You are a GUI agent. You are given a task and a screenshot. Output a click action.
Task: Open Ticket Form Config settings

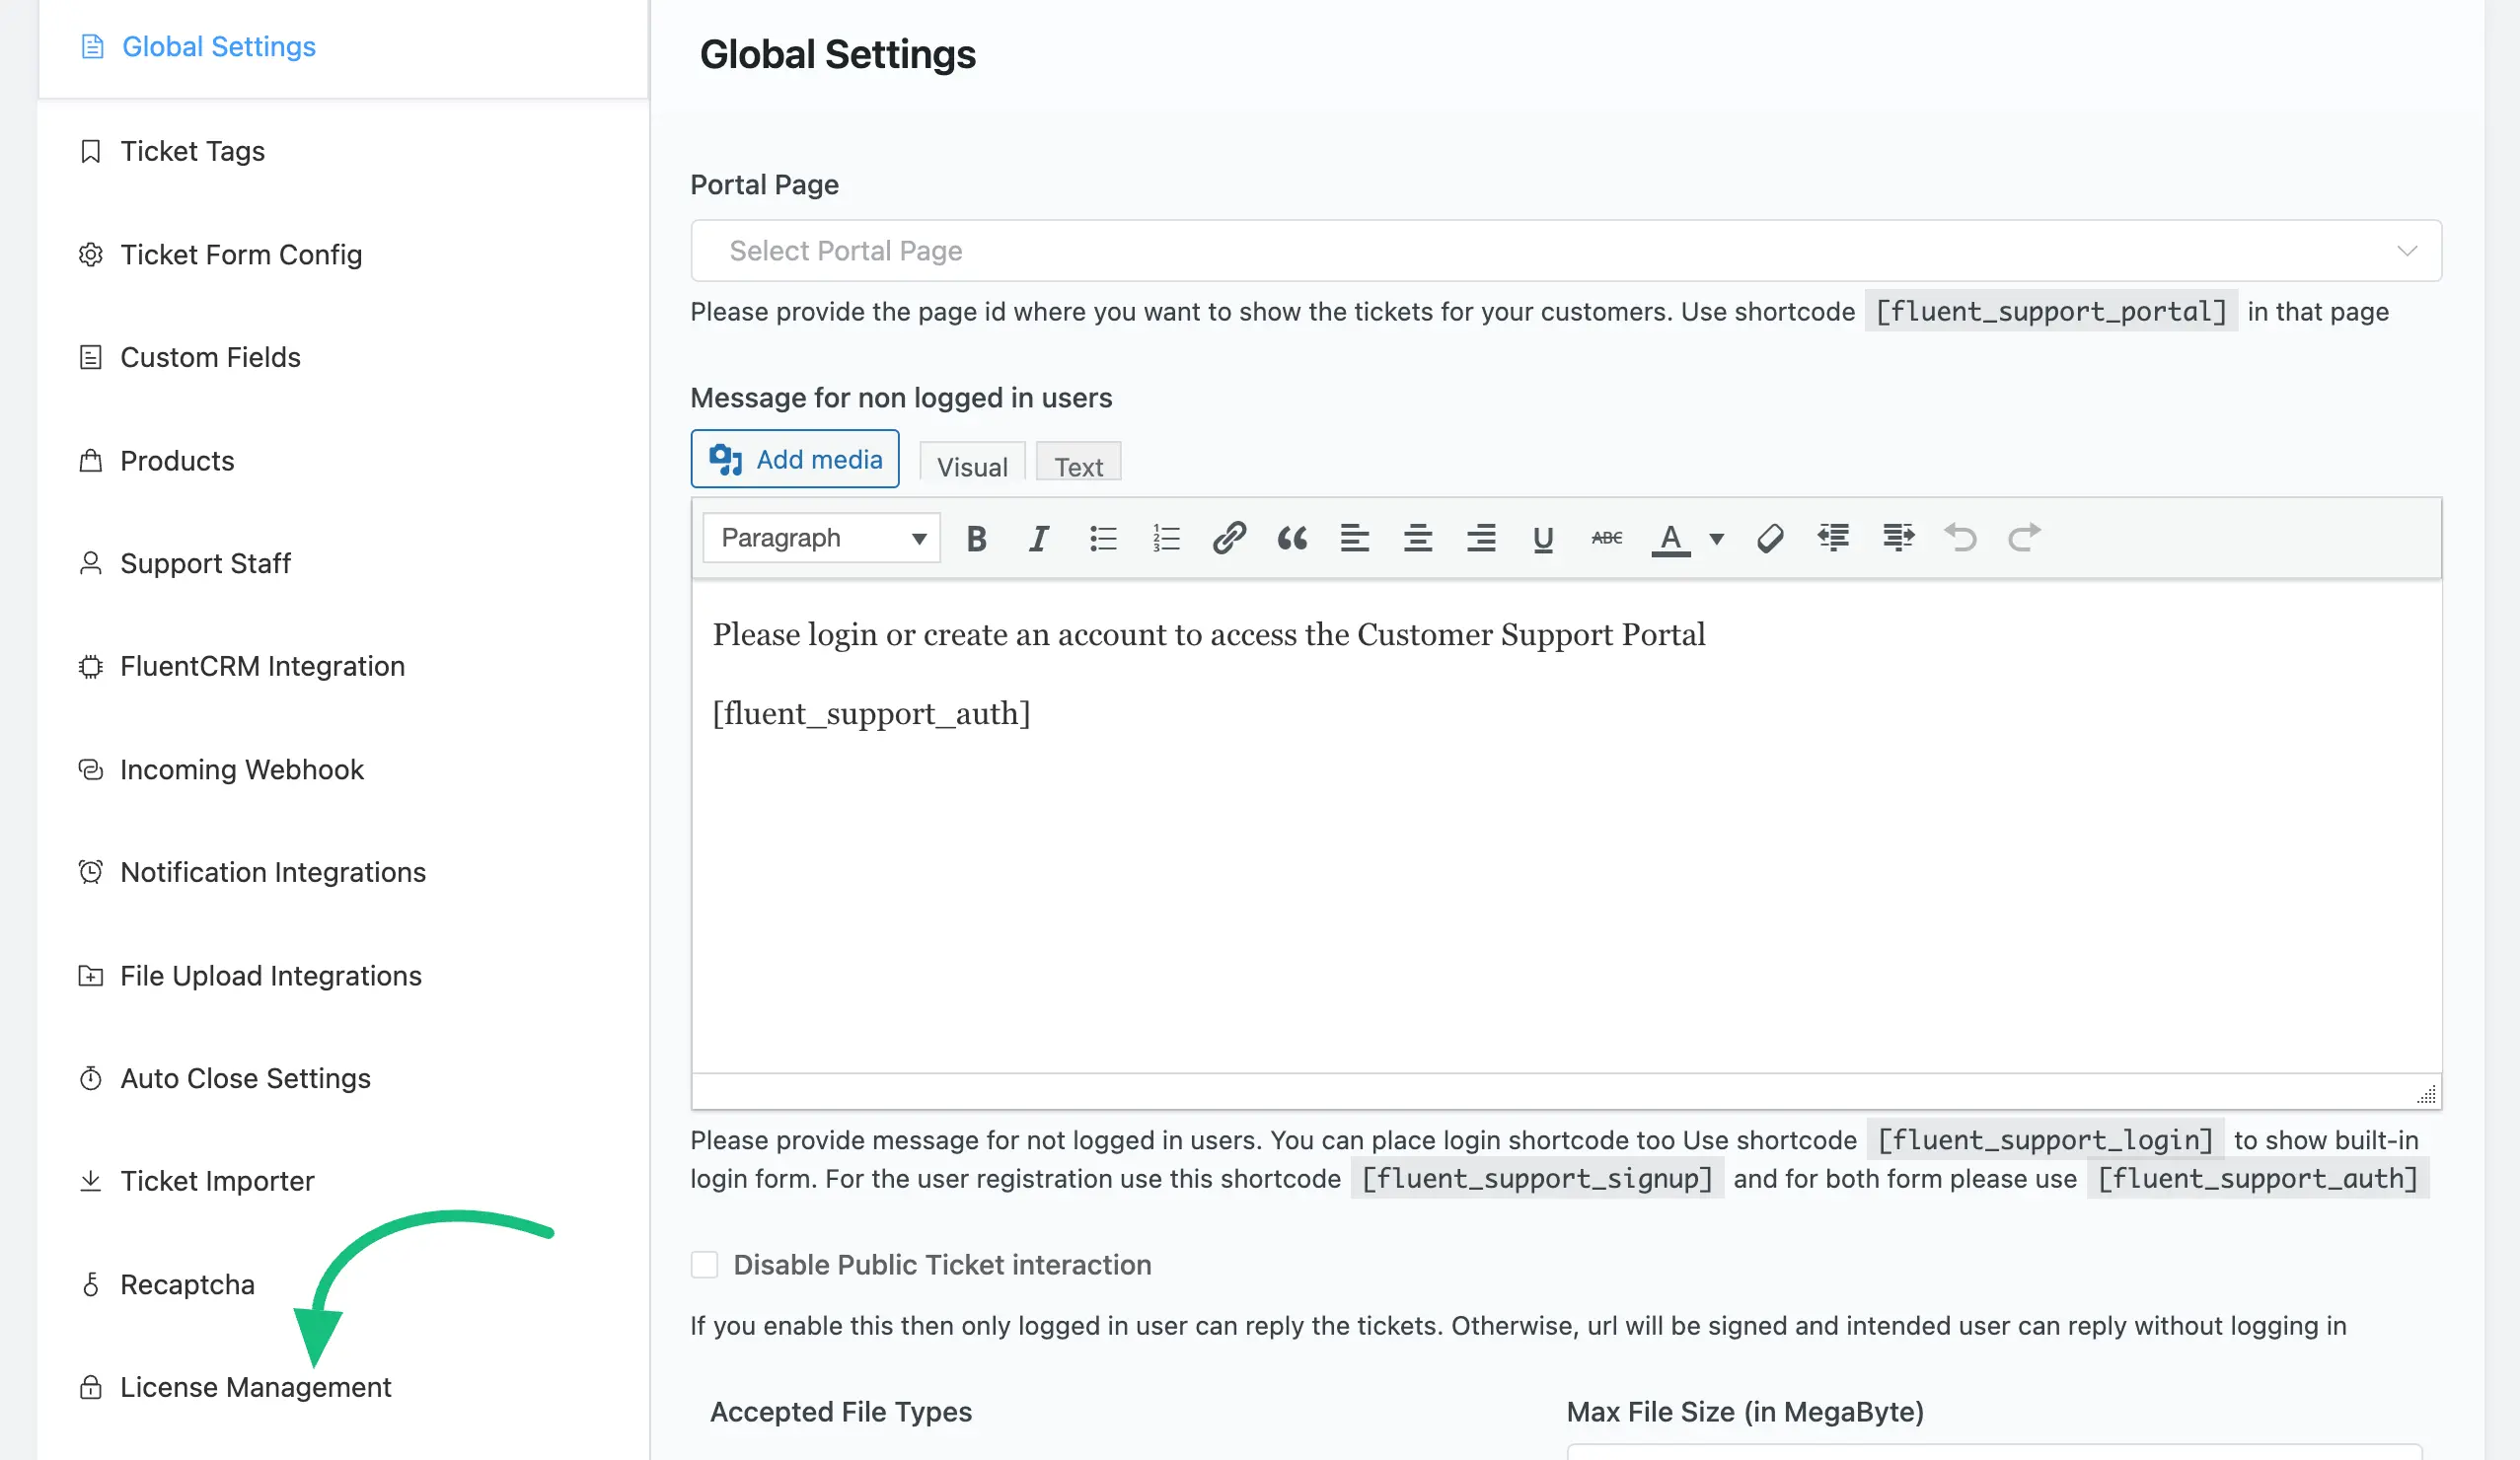click(242, 254)
